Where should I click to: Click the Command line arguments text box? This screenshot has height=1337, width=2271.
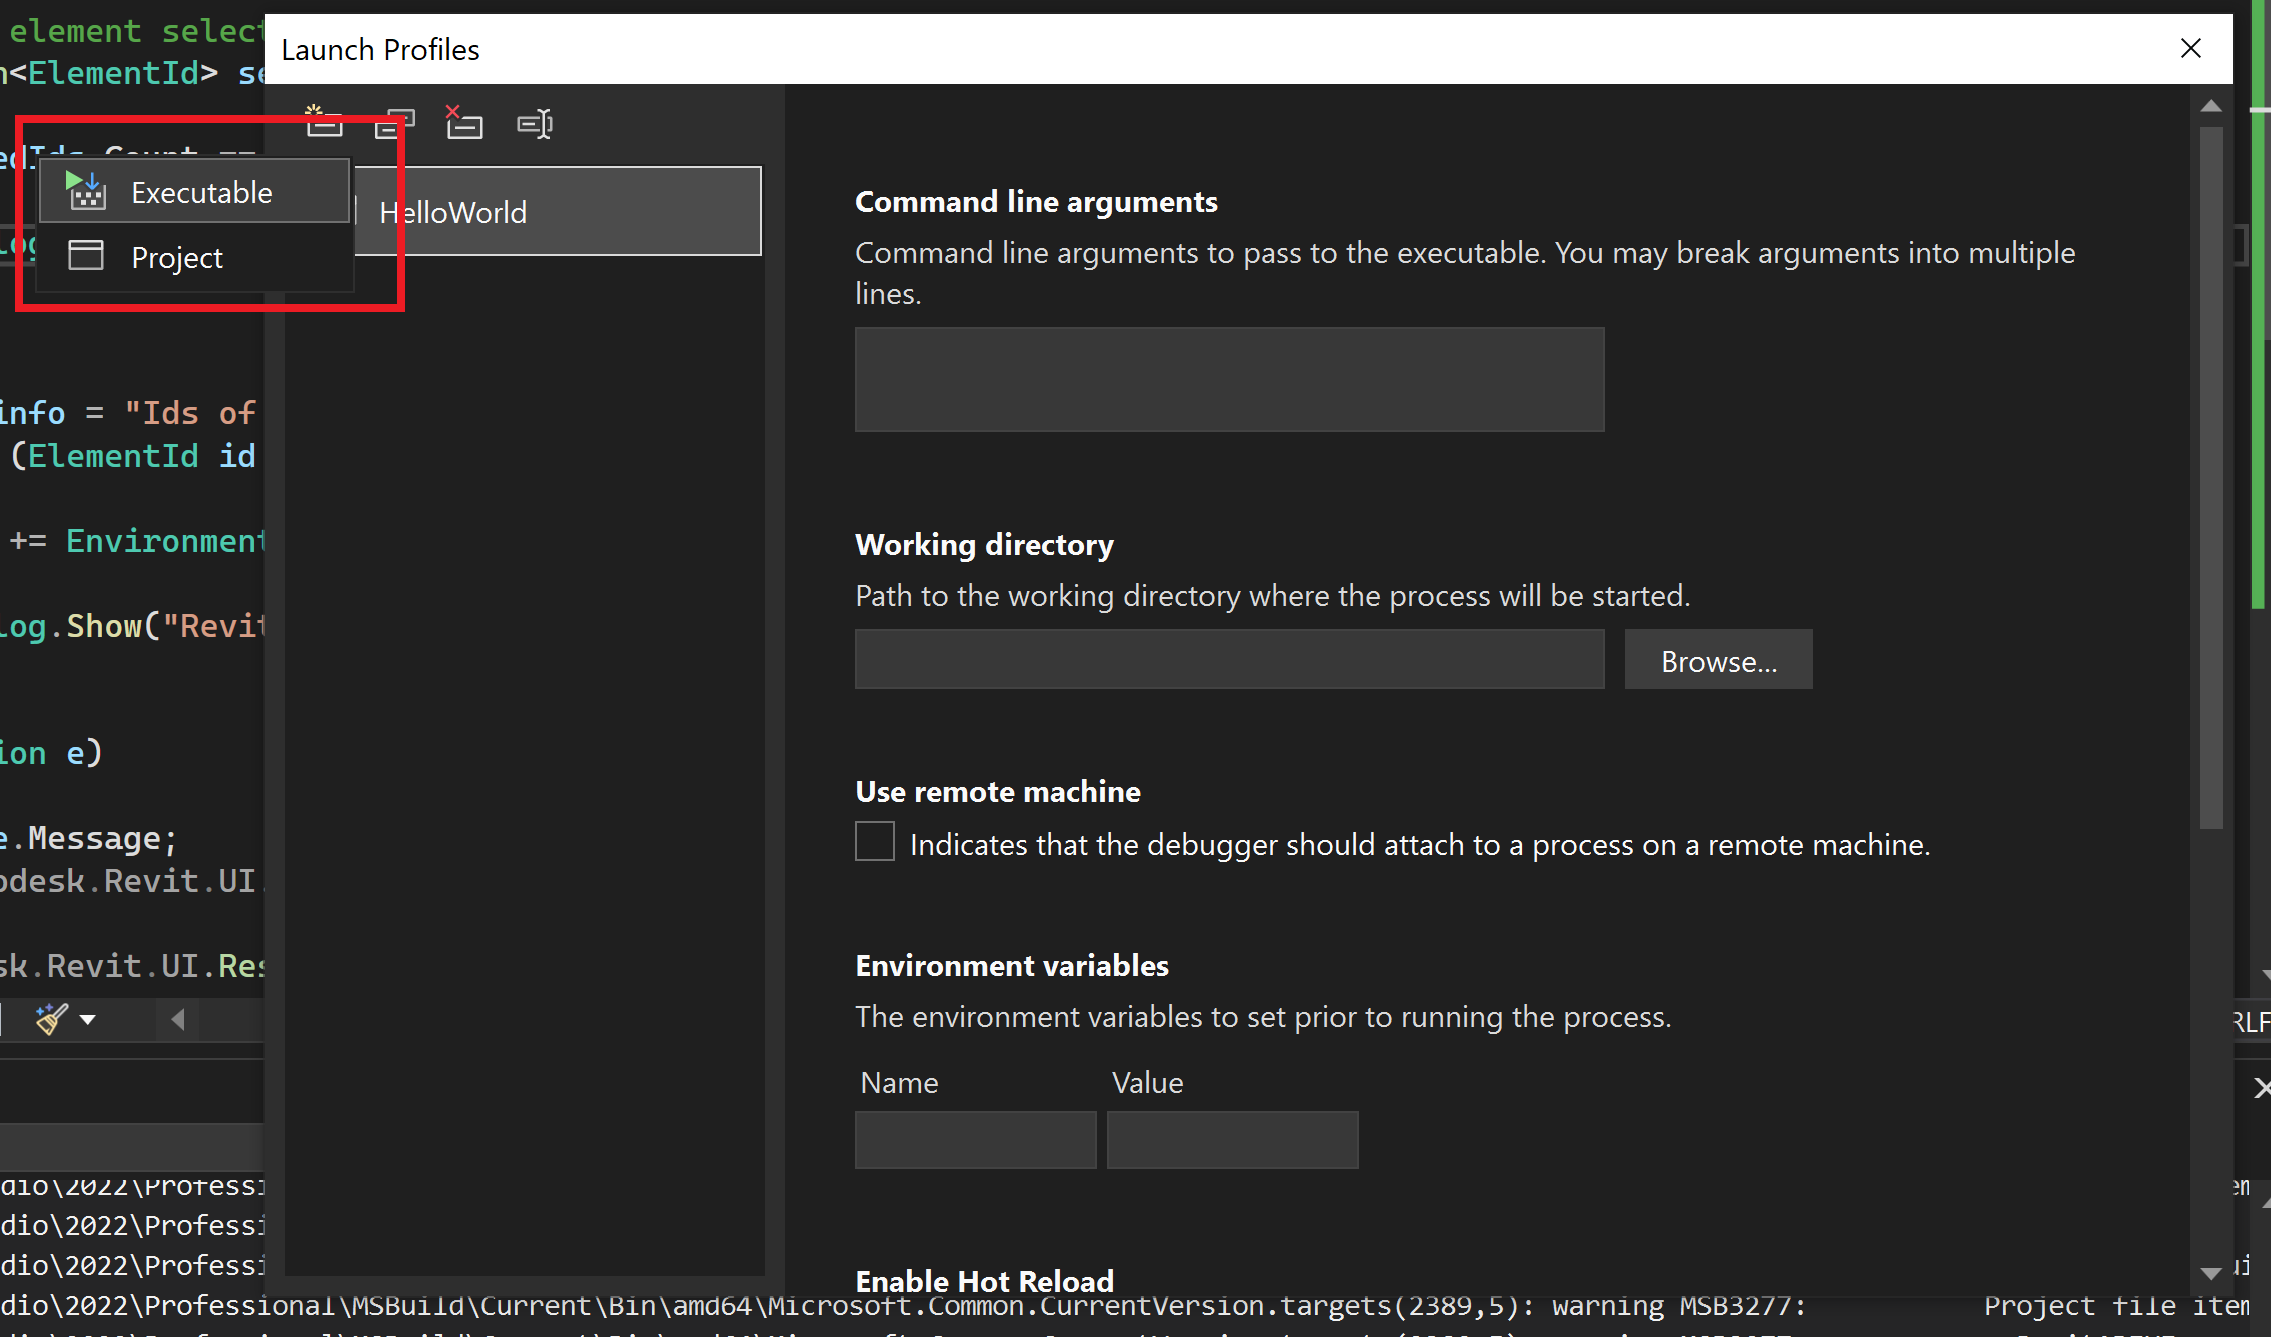[1229, 379]
